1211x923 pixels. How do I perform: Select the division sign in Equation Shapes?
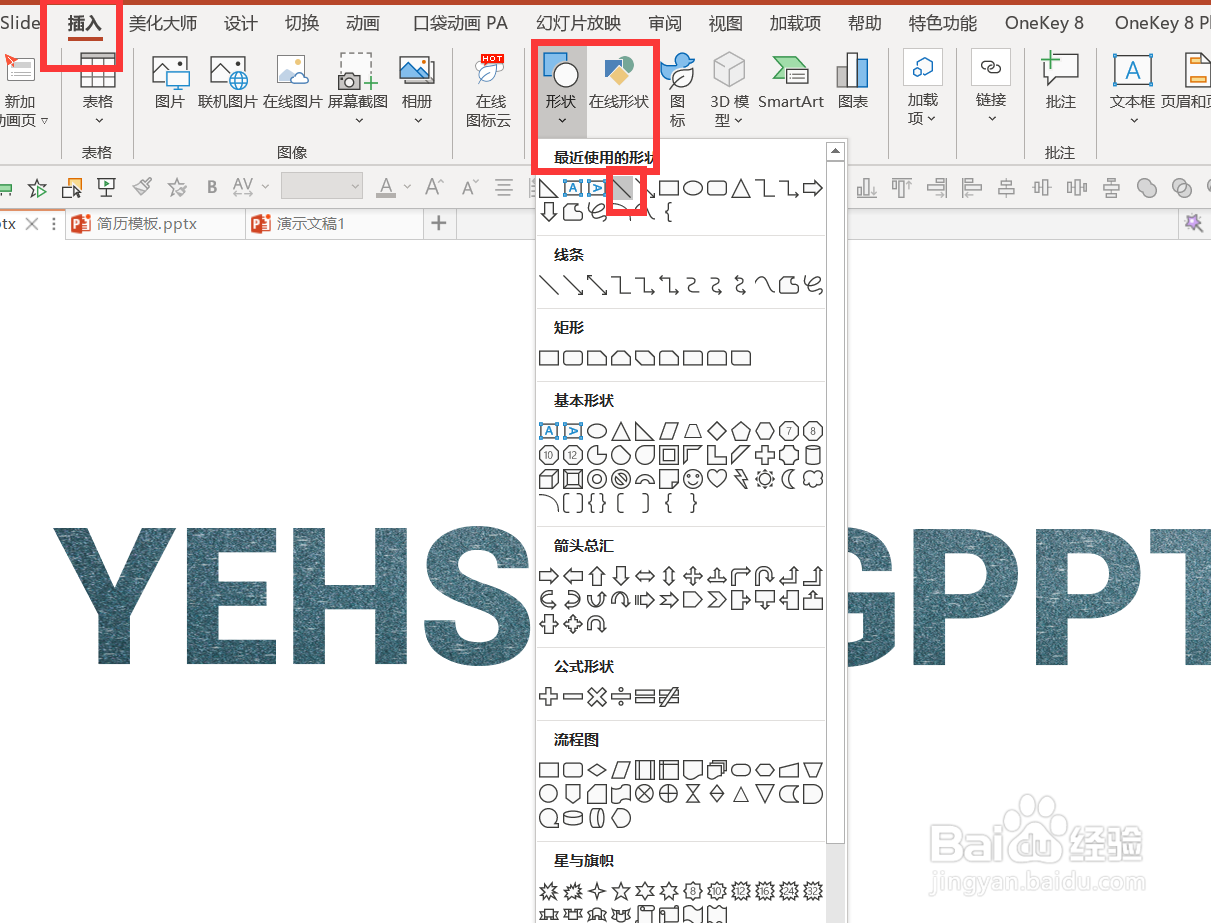[621, 696]
